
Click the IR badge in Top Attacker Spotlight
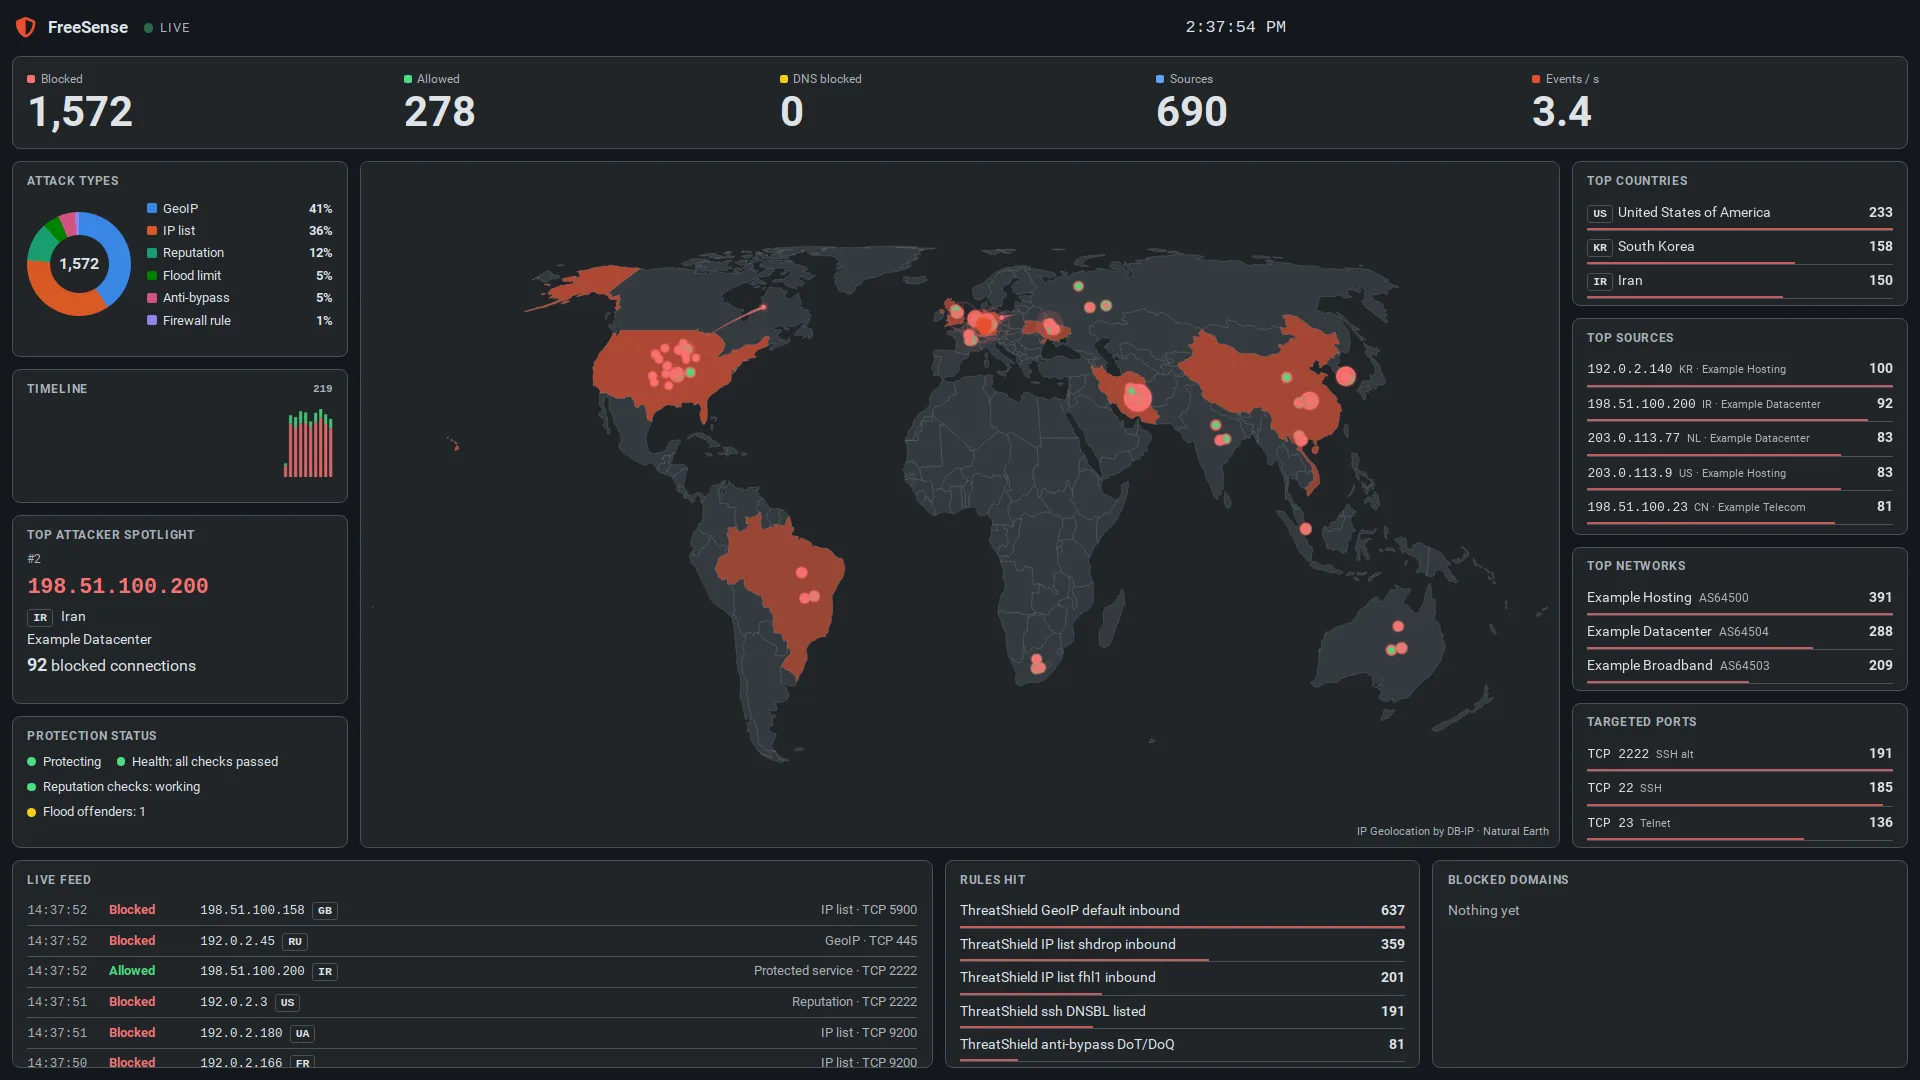tap(40, 617)
